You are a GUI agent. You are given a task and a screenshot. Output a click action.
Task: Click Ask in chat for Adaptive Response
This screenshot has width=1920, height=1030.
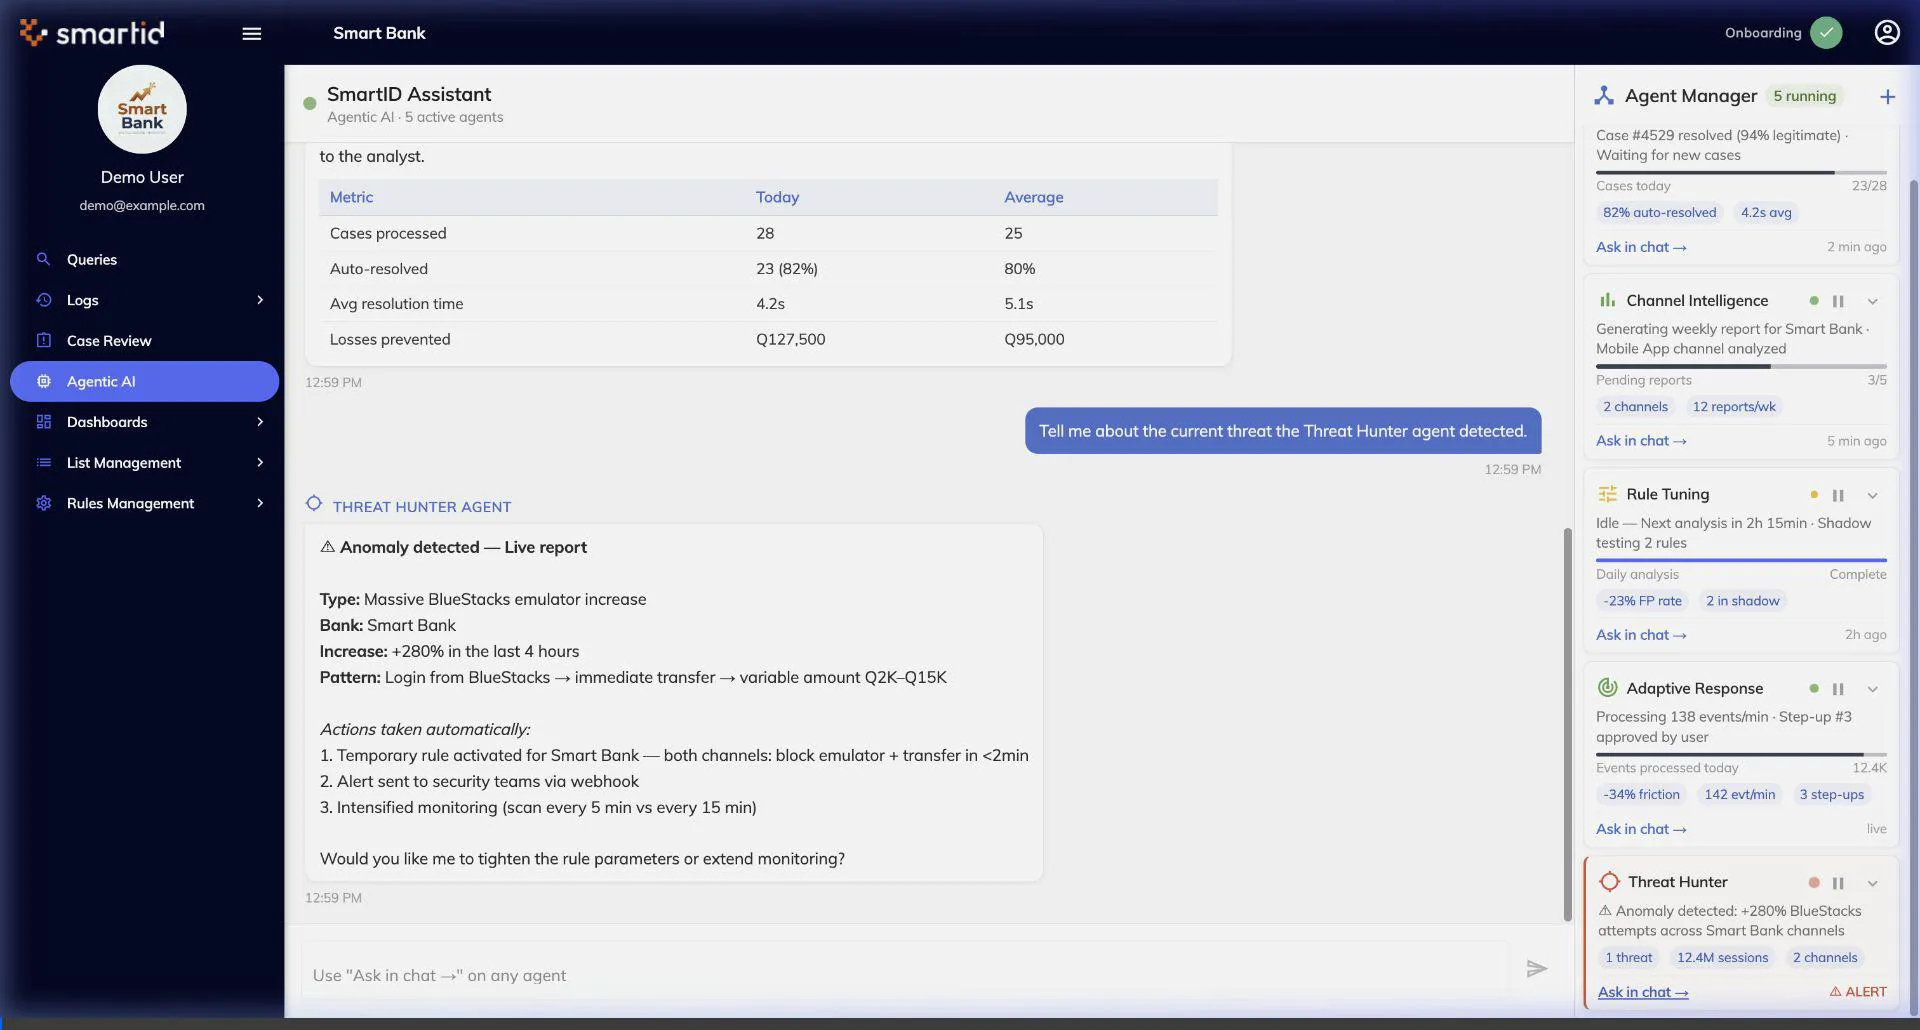[1641, 829]
